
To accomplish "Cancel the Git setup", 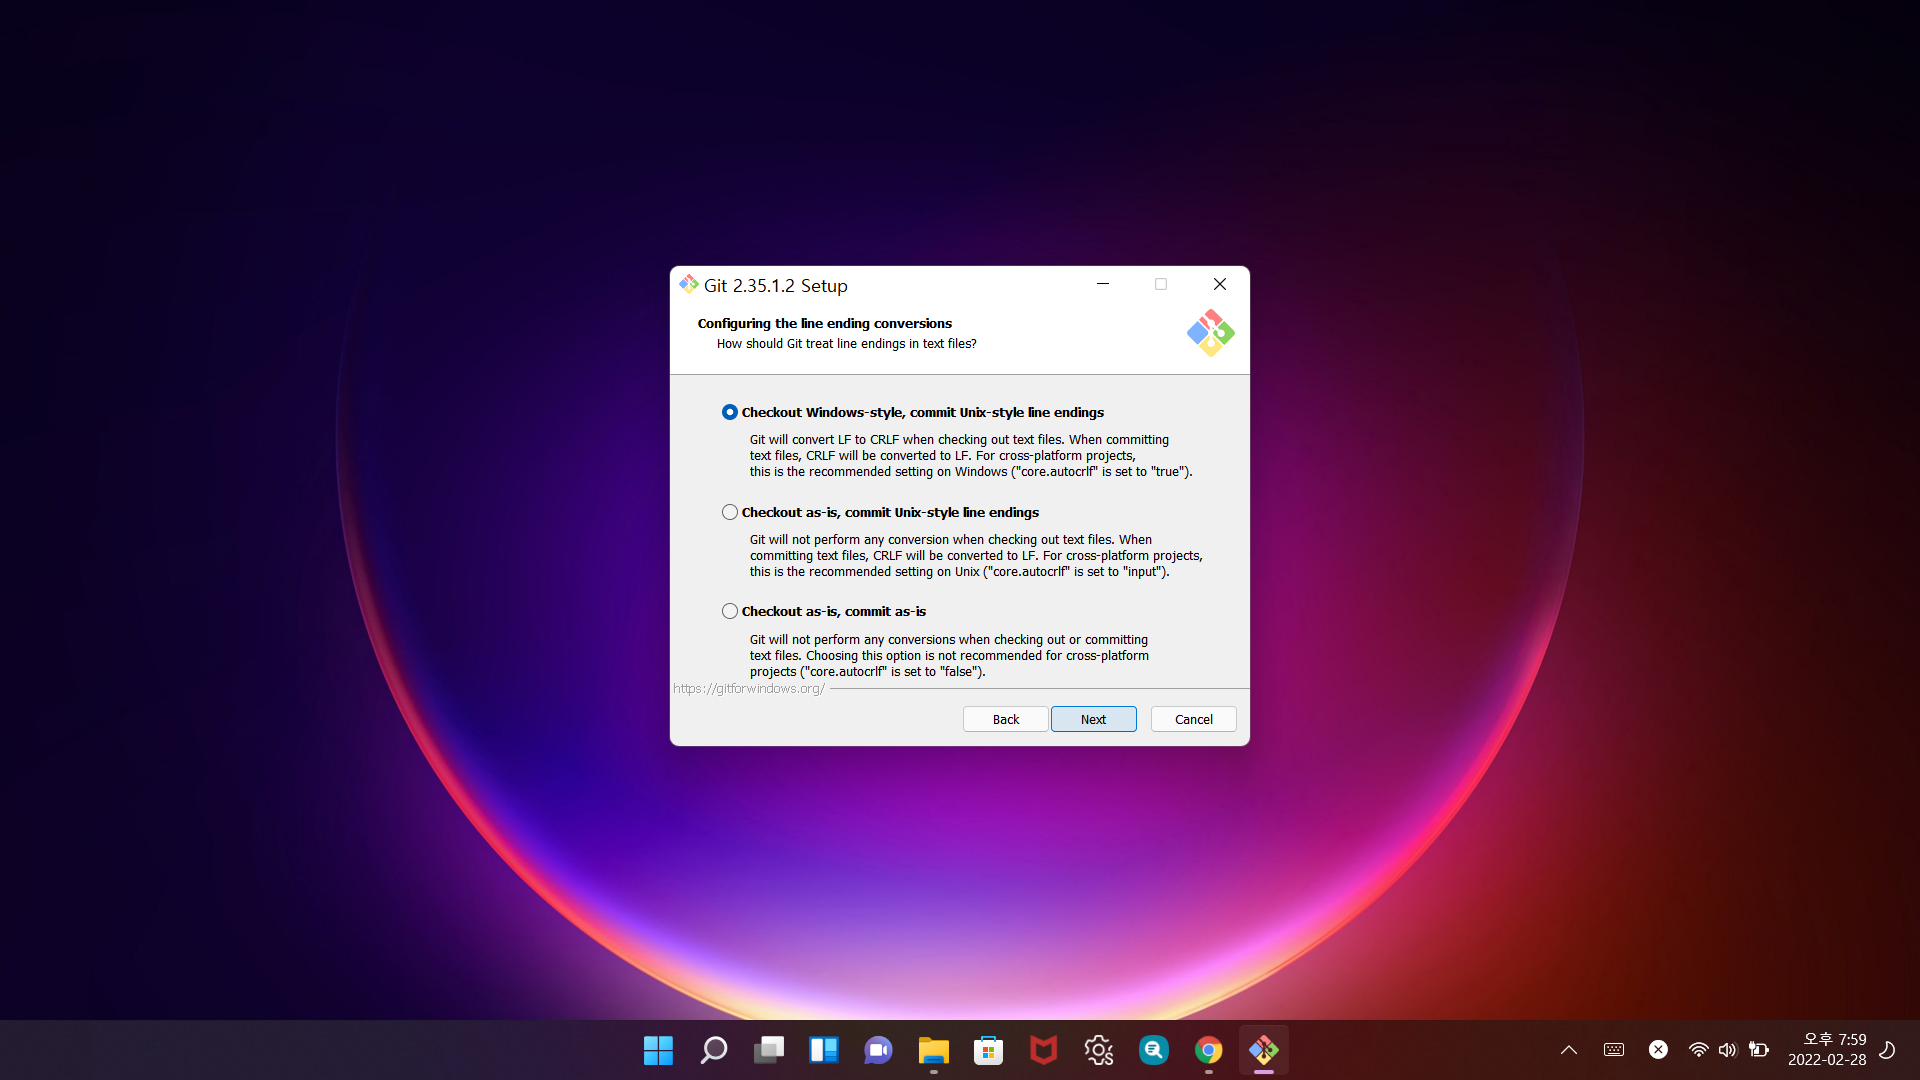I will 1193,719.
